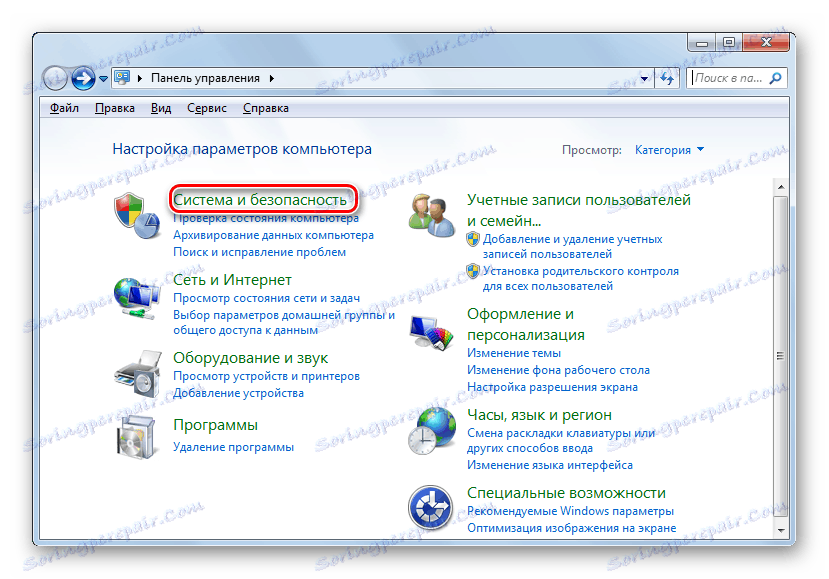Click Установка родительского контроля link

click(581, 279)
